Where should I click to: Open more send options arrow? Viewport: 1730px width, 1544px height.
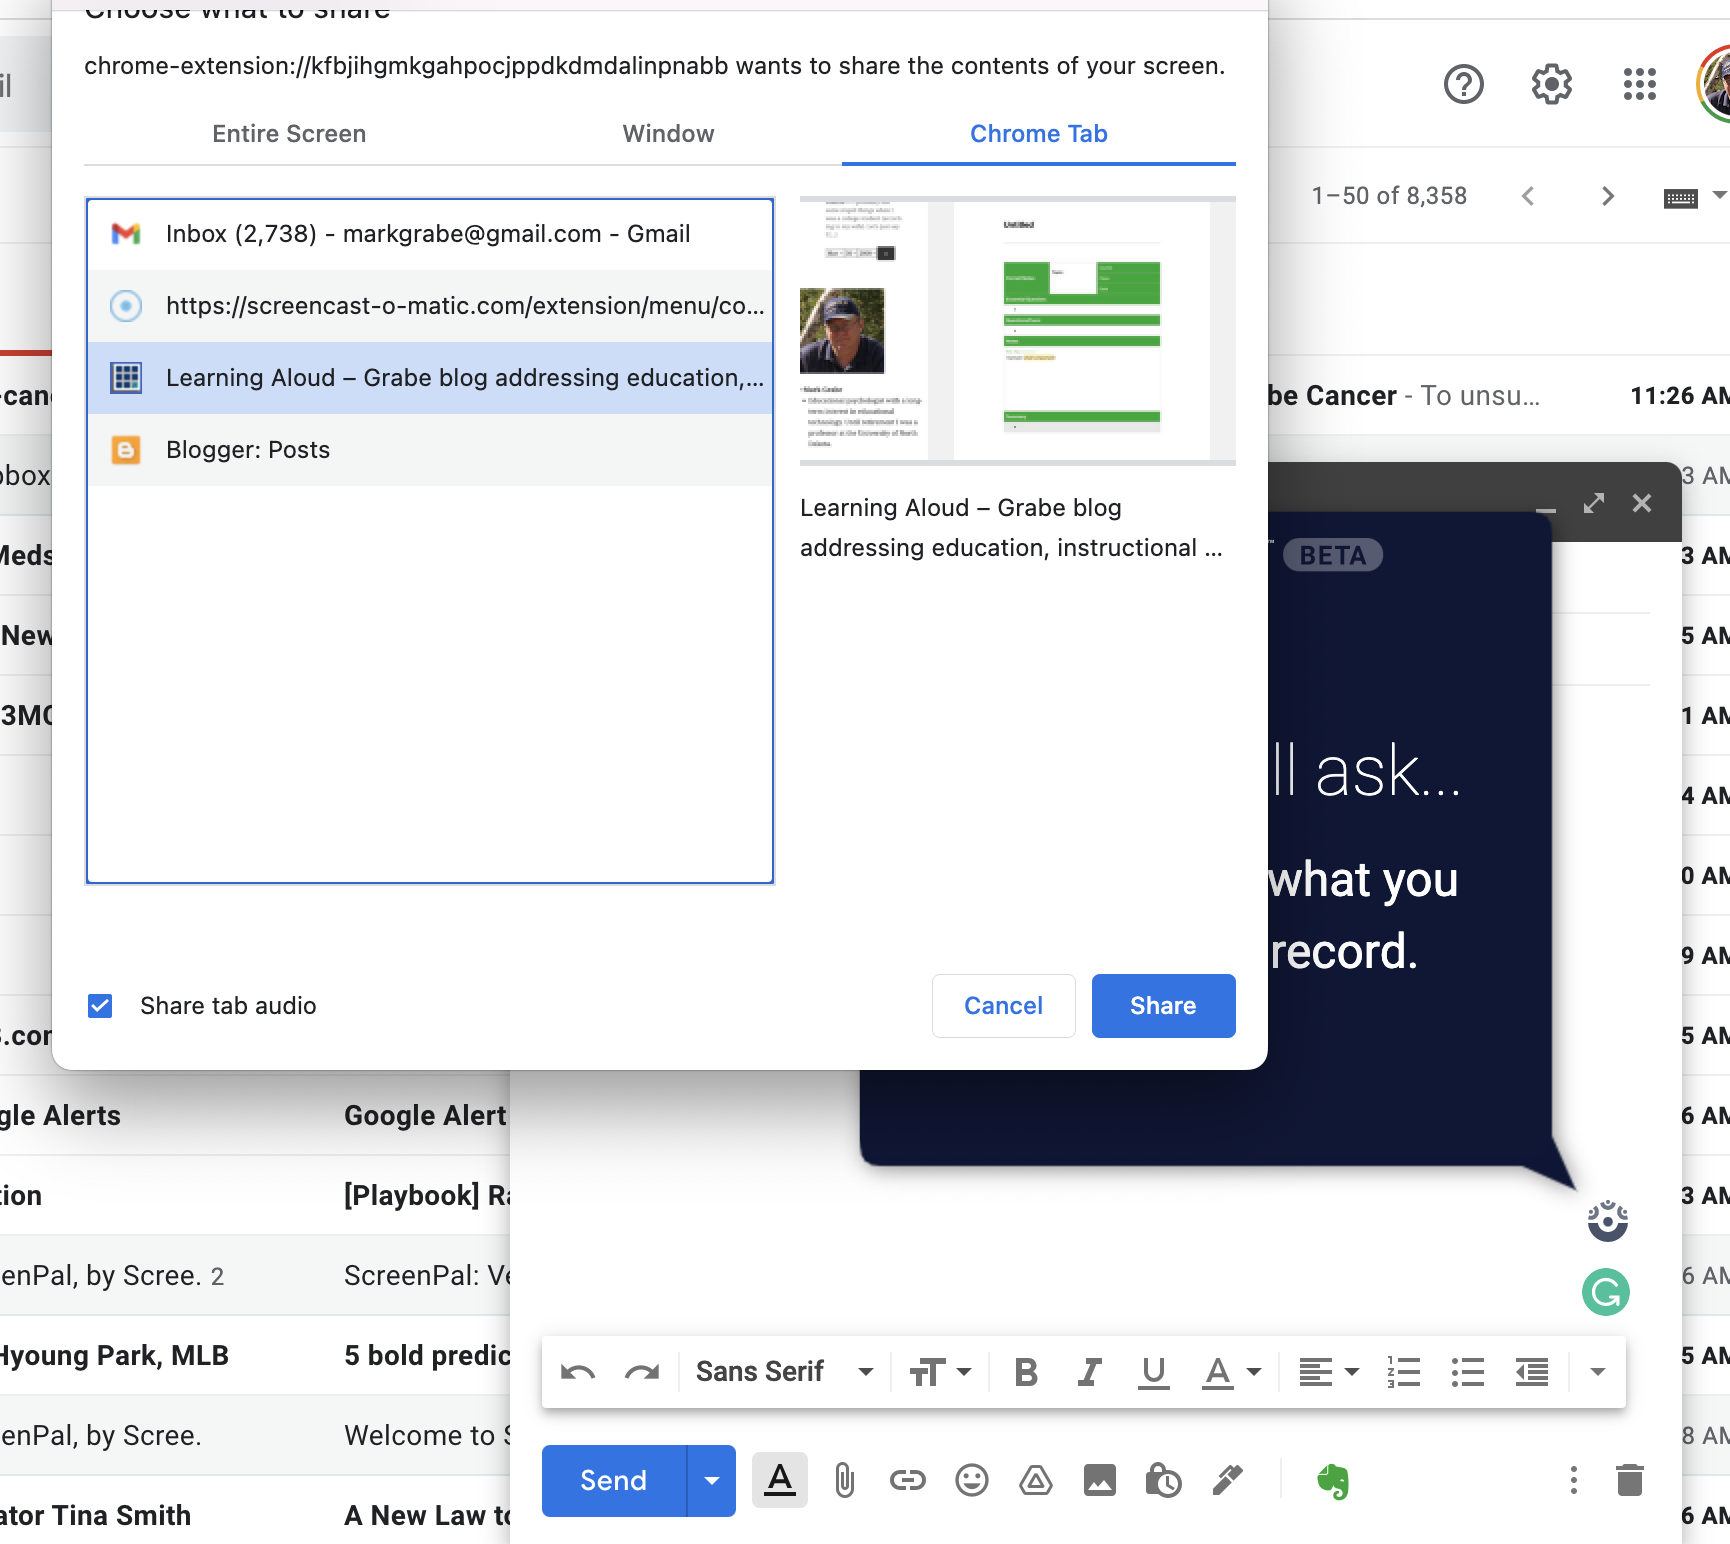tap(712, 1481)
